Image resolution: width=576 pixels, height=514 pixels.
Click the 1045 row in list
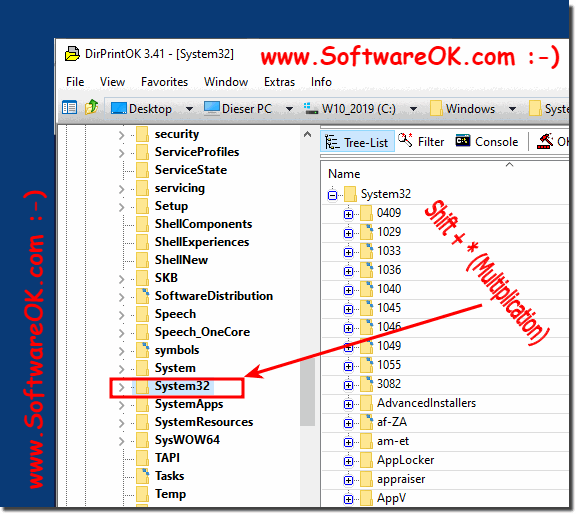(x=446, y=308)
